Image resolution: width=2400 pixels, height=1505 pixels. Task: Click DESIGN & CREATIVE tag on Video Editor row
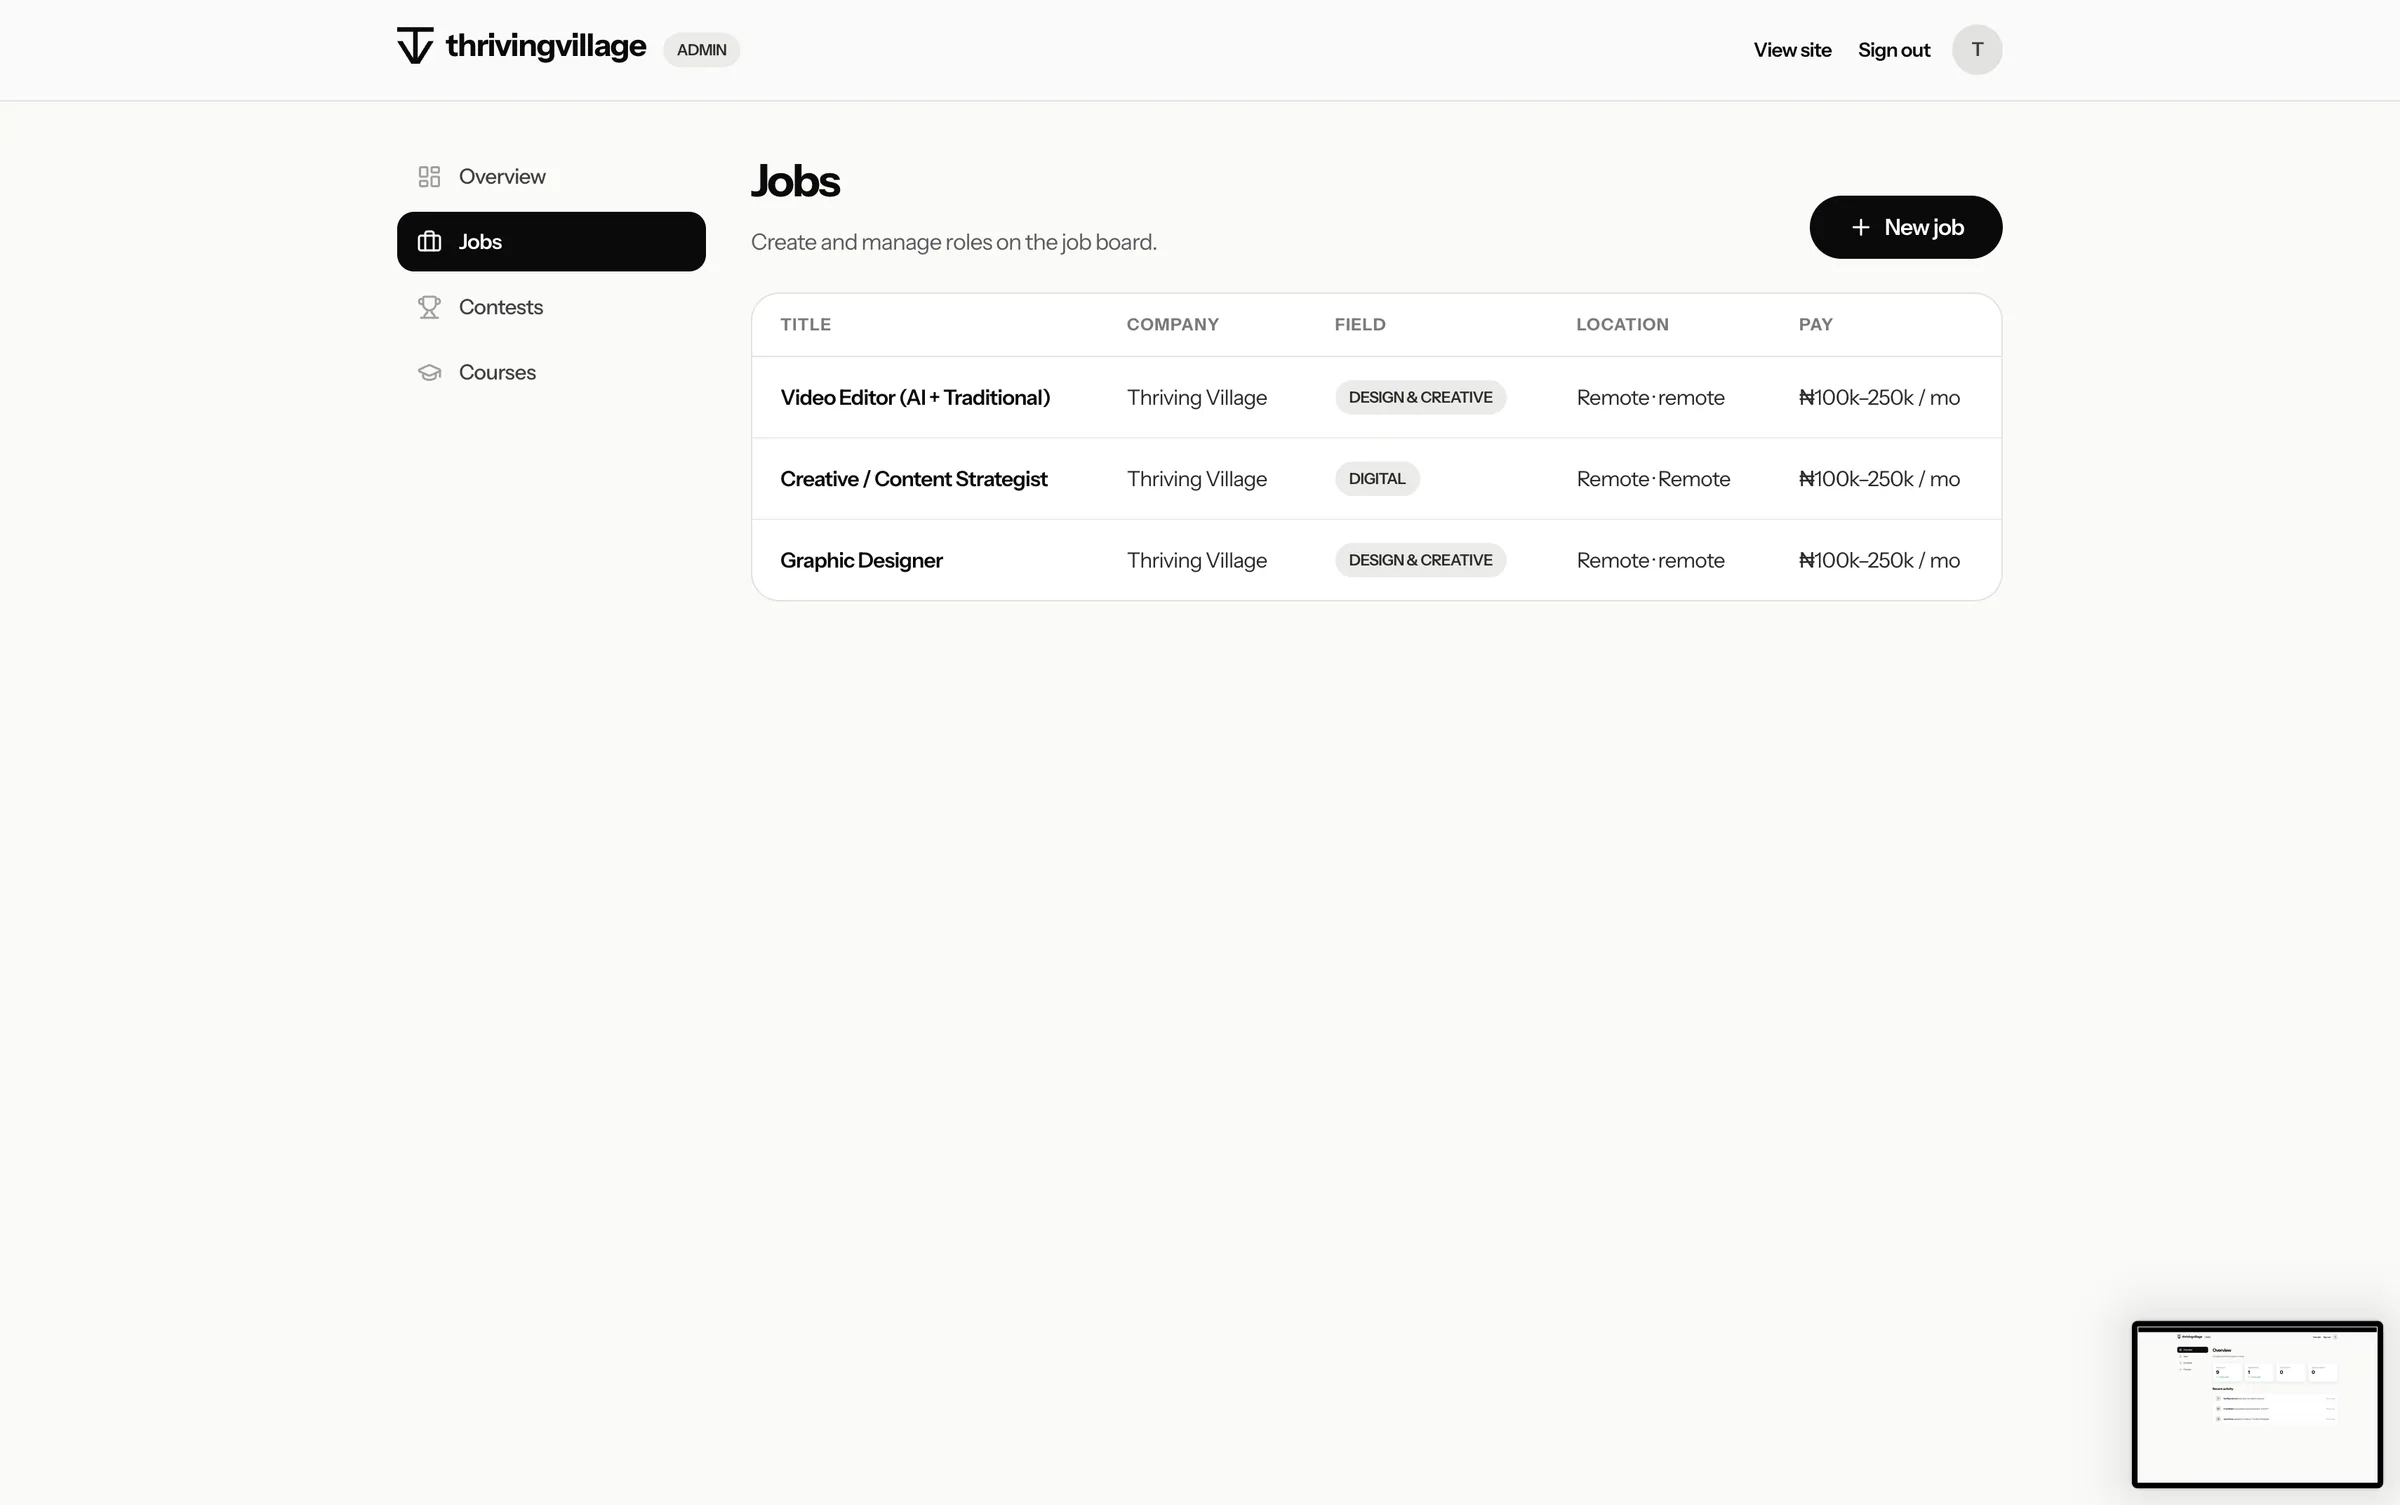pyautogui.click(x=1420, y=397)
